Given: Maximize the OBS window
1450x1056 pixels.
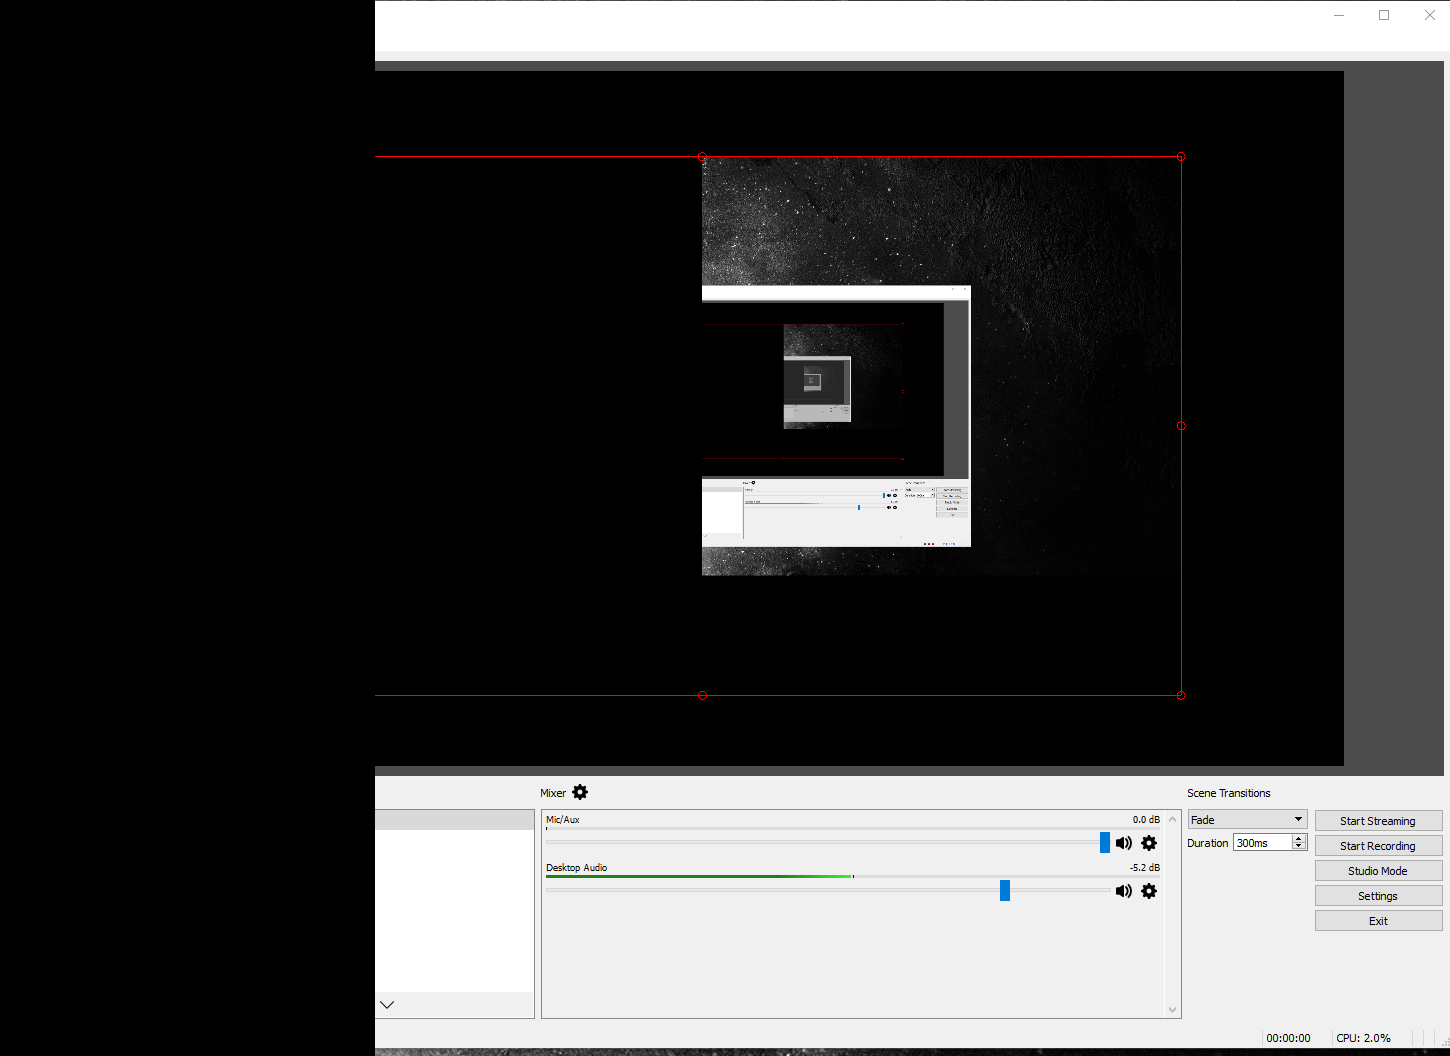Looking at the screenshot, I should pos(1384,15).
